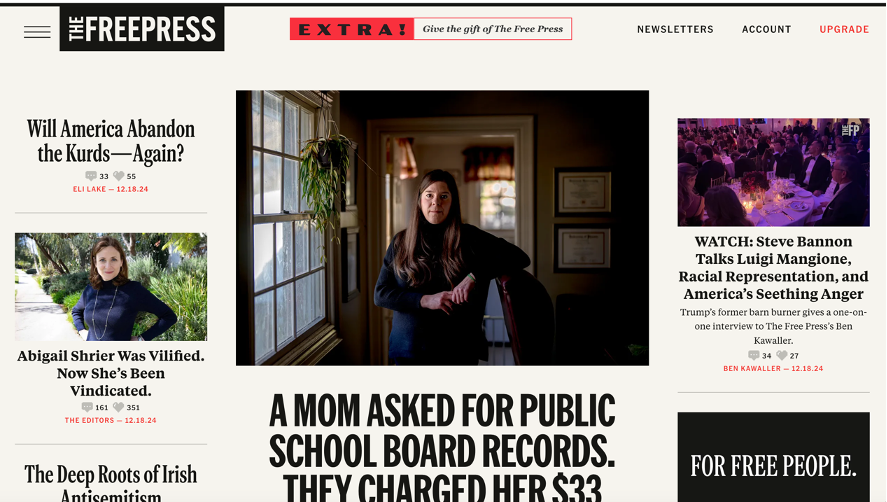Open 'Will America Abandon the Kurds' headline
The height and width of the screenshot is (502, 887).
click(111, 141)
